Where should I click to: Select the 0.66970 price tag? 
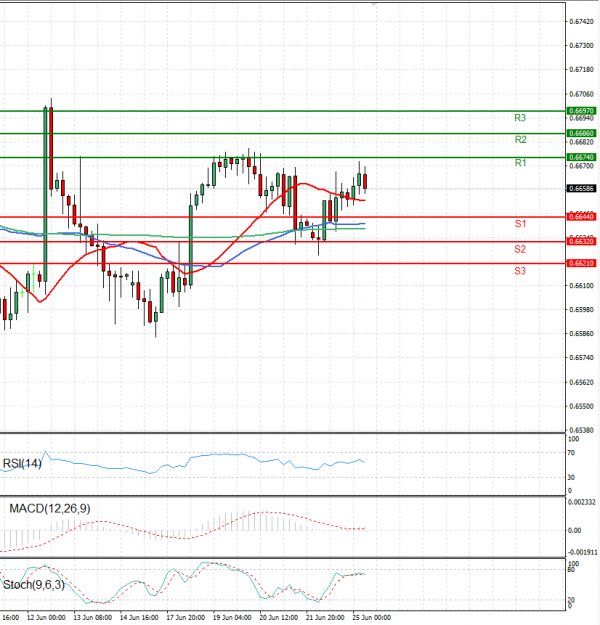pyautogui.click(x=581, y=110)
